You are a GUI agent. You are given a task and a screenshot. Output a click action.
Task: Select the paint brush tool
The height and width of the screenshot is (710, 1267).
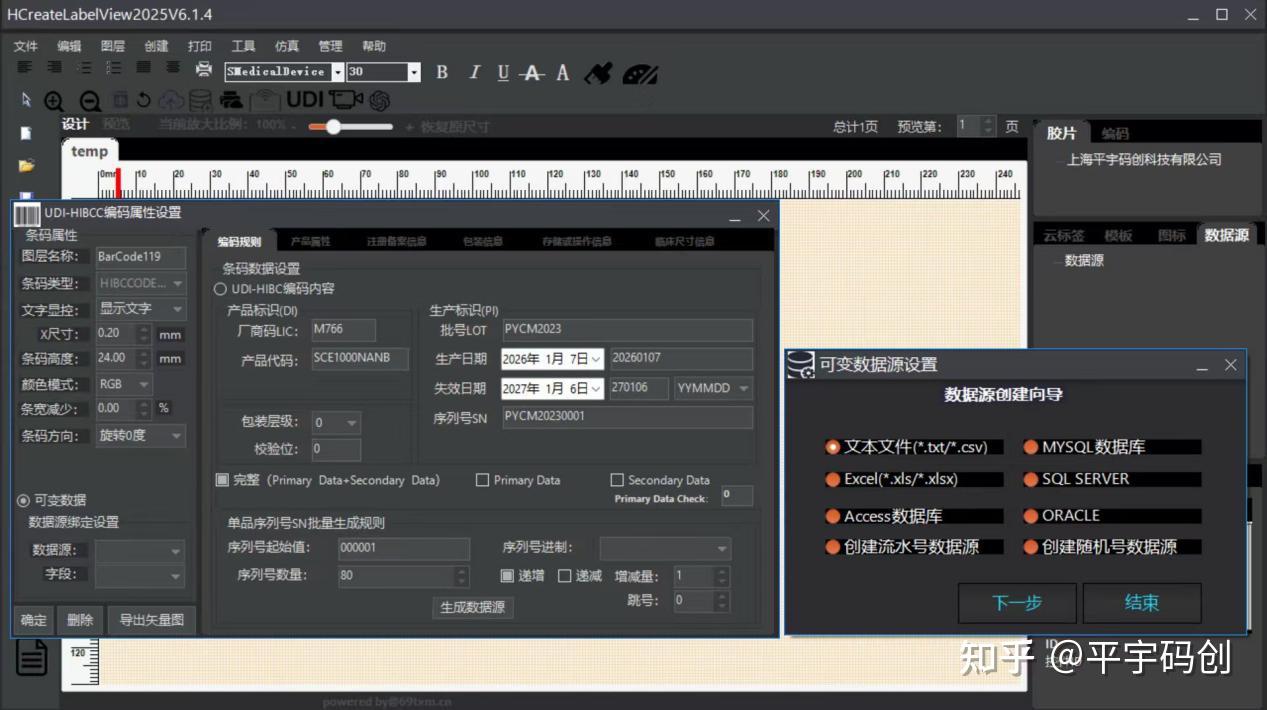[598, 72]
